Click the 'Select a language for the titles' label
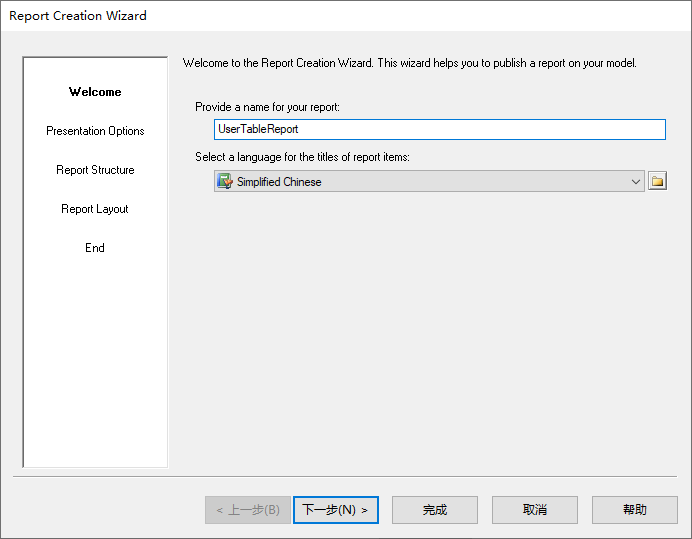The width and height of the screenshot is (692, 539). [302, 157]
